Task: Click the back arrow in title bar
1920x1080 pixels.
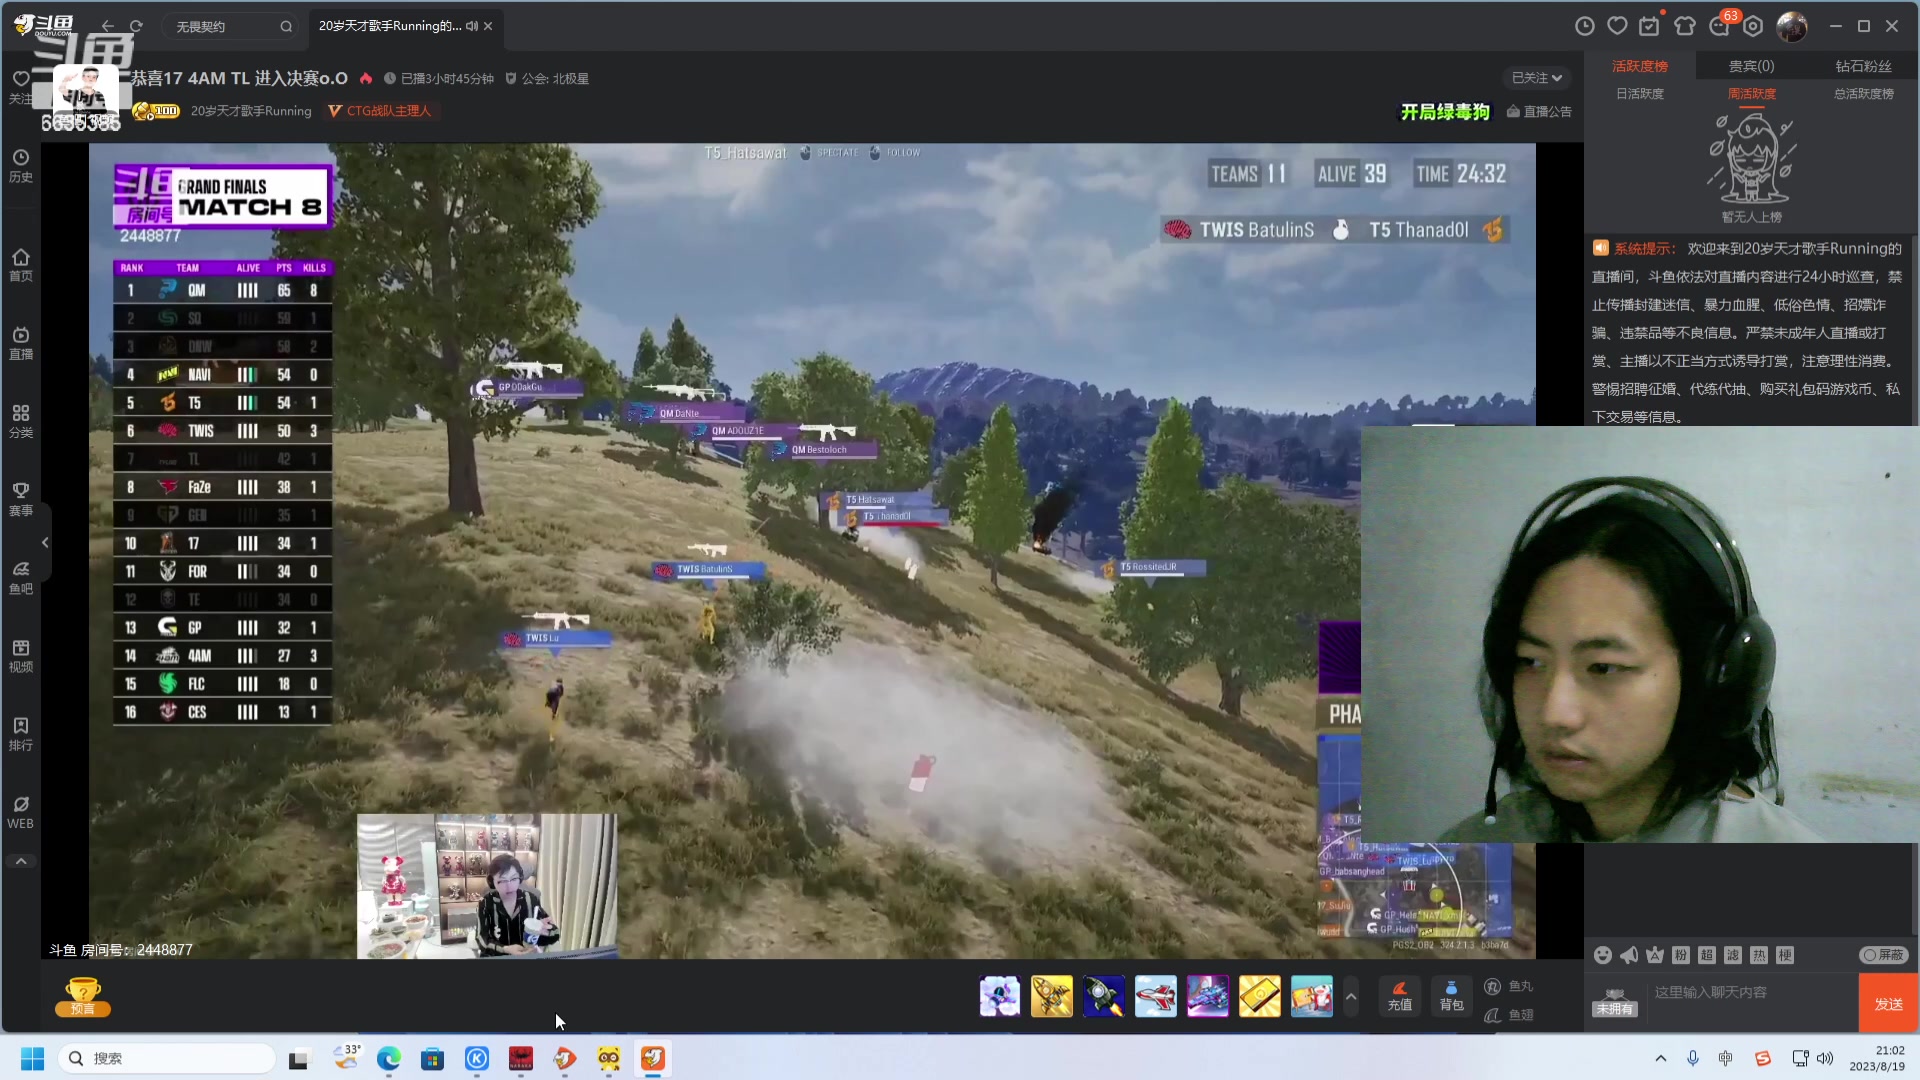Action: pos(108,26)
